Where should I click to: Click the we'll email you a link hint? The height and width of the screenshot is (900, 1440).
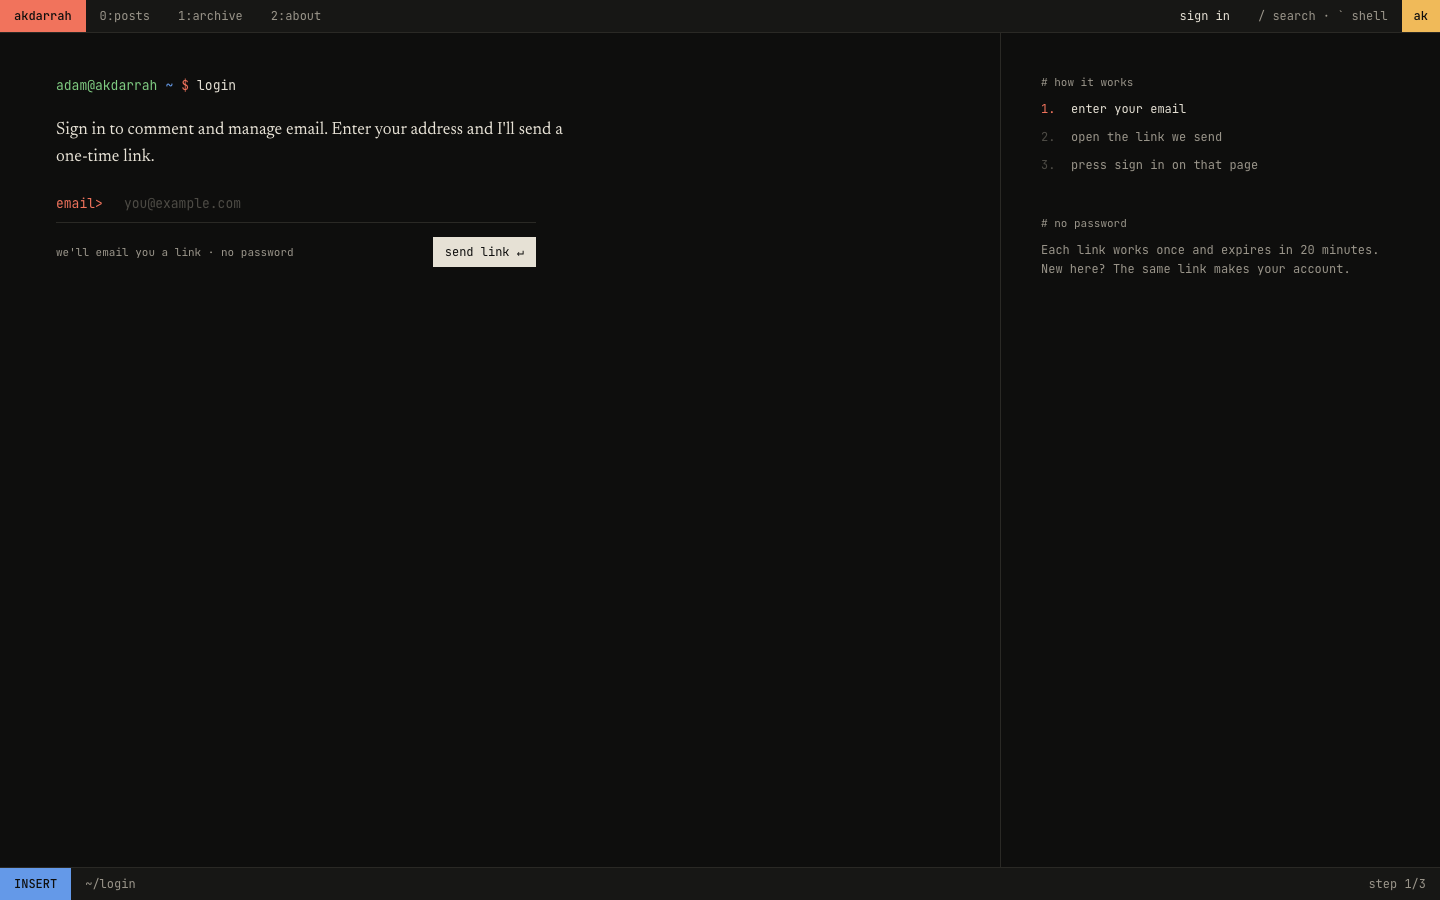pos(175,252)
